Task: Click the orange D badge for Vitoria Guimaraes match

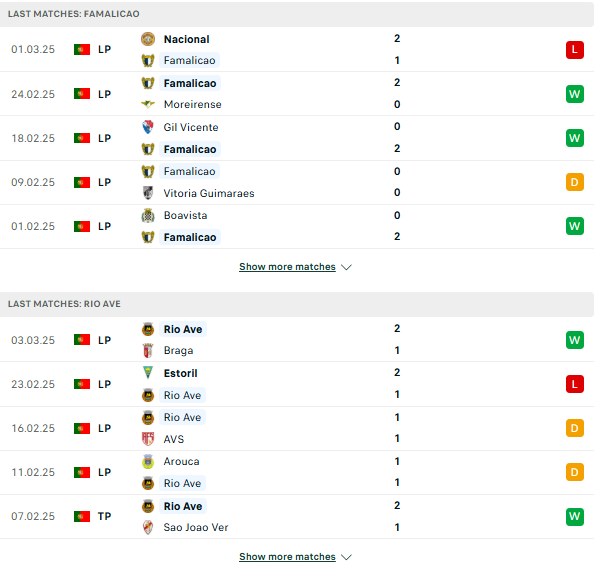Action: click(574, 182)
